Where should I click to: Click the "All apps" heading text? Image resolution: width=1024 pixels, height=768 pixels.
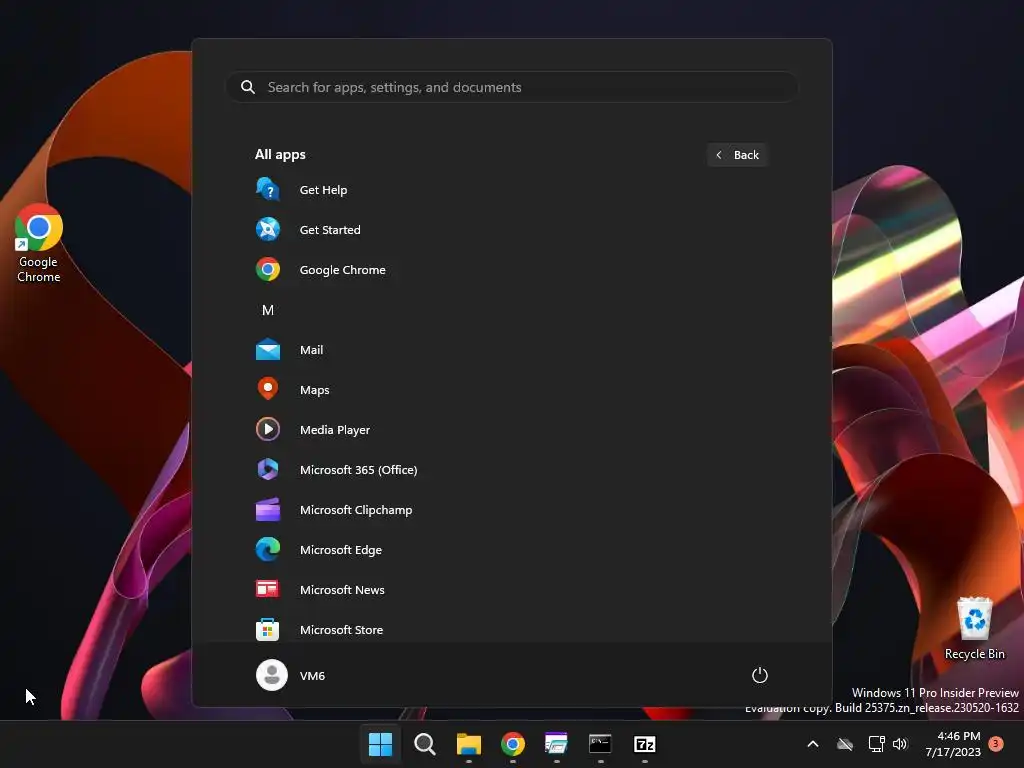coord(280,155)
